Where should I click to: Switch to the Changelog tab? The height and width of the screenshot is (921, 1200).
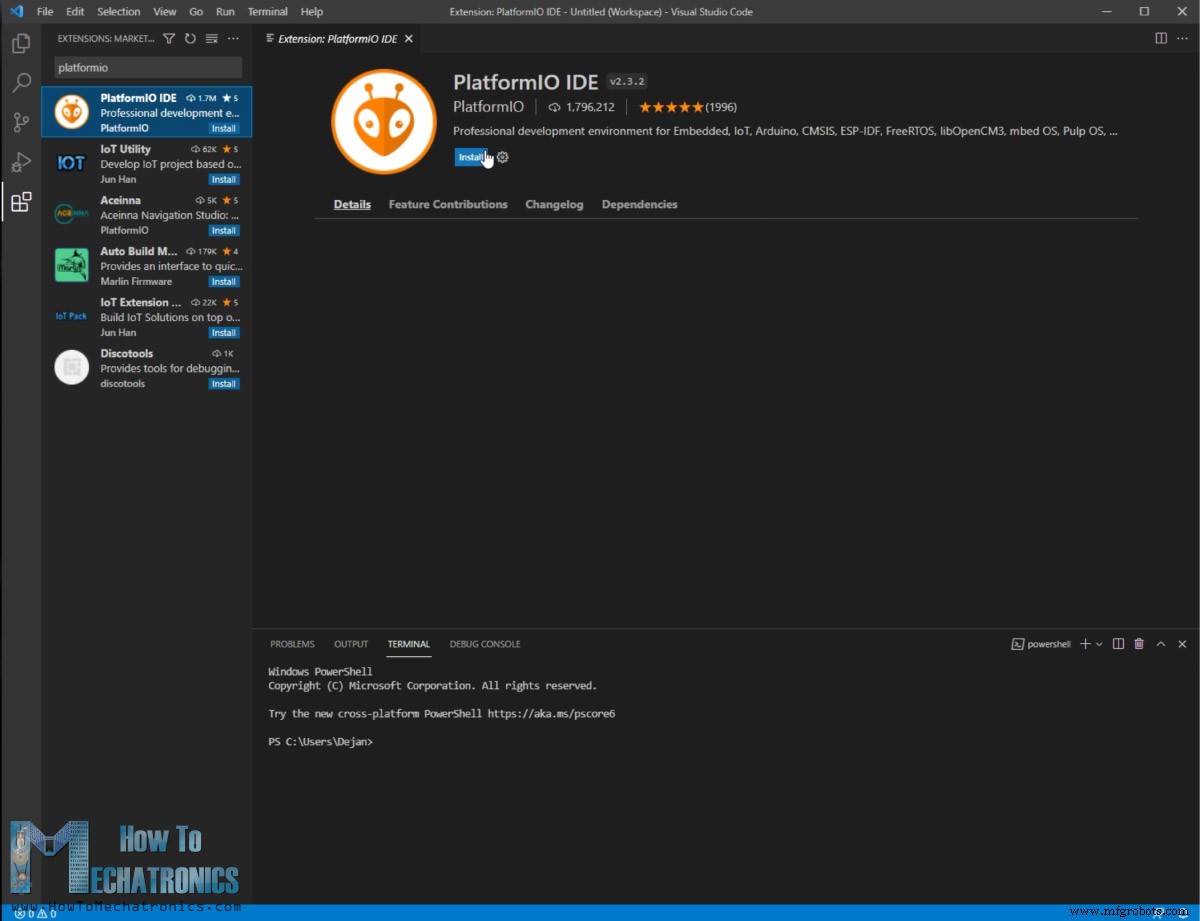[x=554, y=204]
